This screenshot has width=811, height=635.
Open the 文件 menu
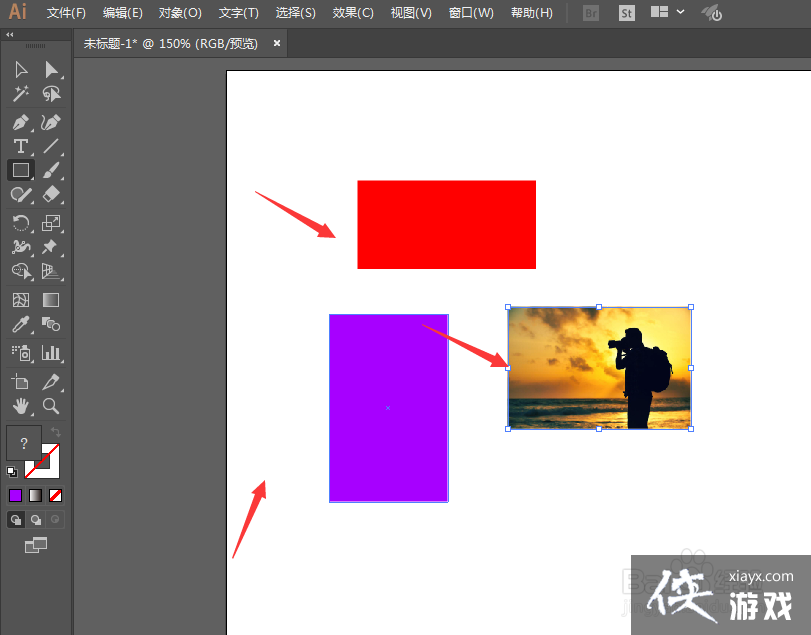click(x=65, y=13)
